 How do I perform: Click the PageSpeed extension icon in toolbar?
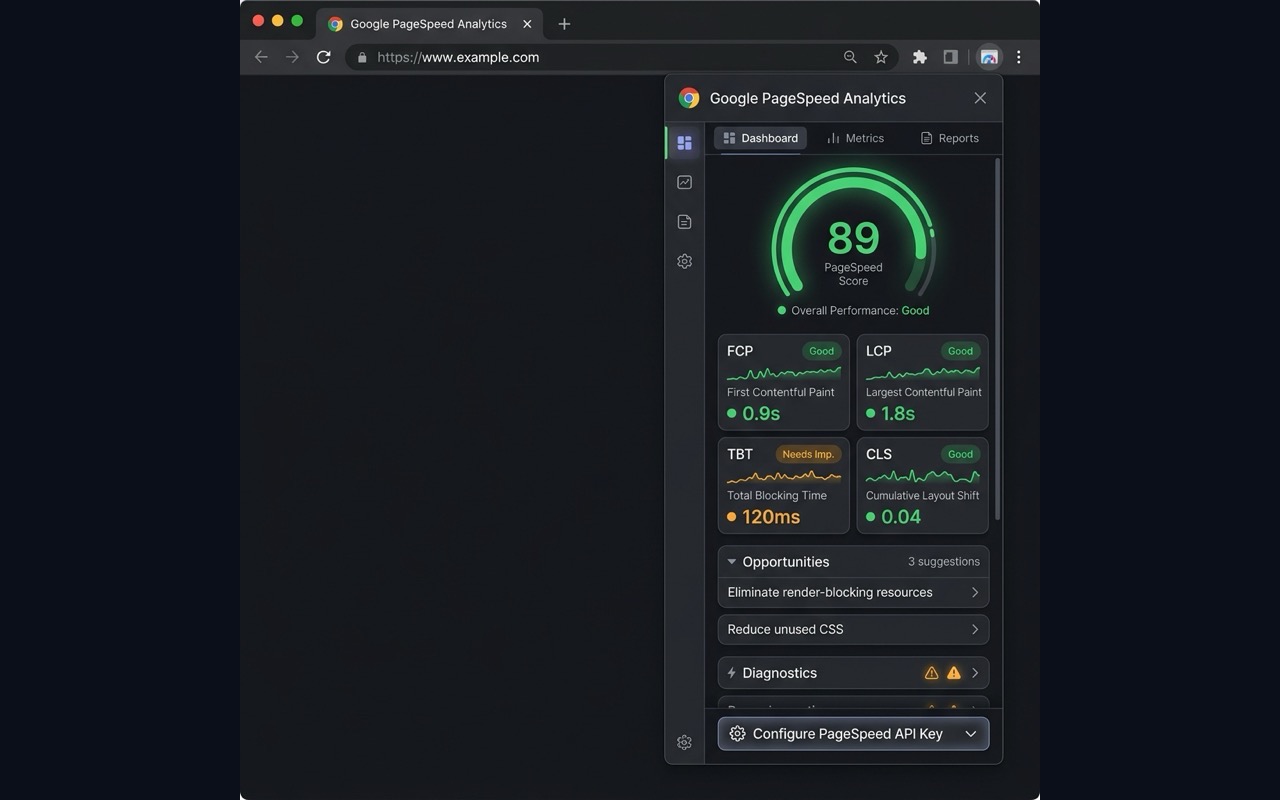(988, 57)
